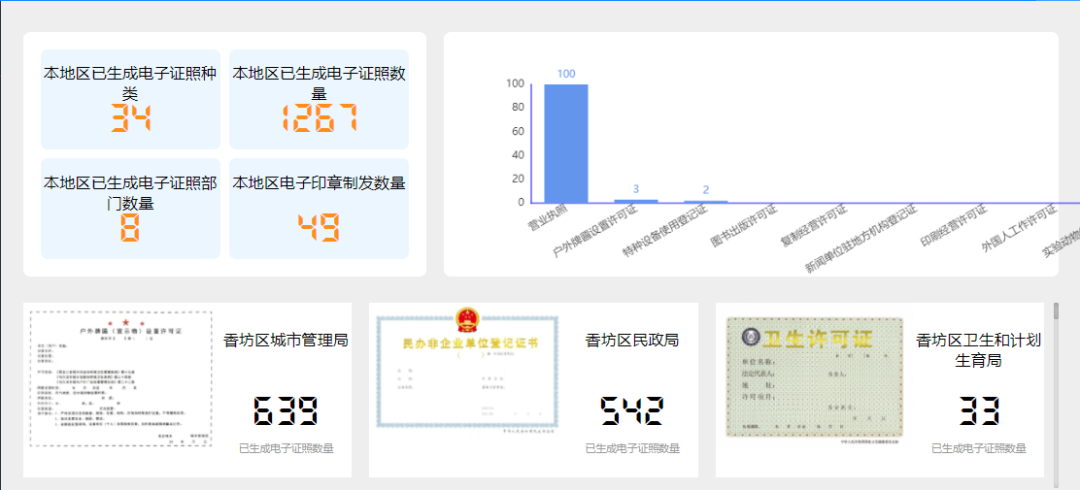
Task: Open the 户外牌匾设置许可证 document thumbnail
Action: click(x=121, y=379)
